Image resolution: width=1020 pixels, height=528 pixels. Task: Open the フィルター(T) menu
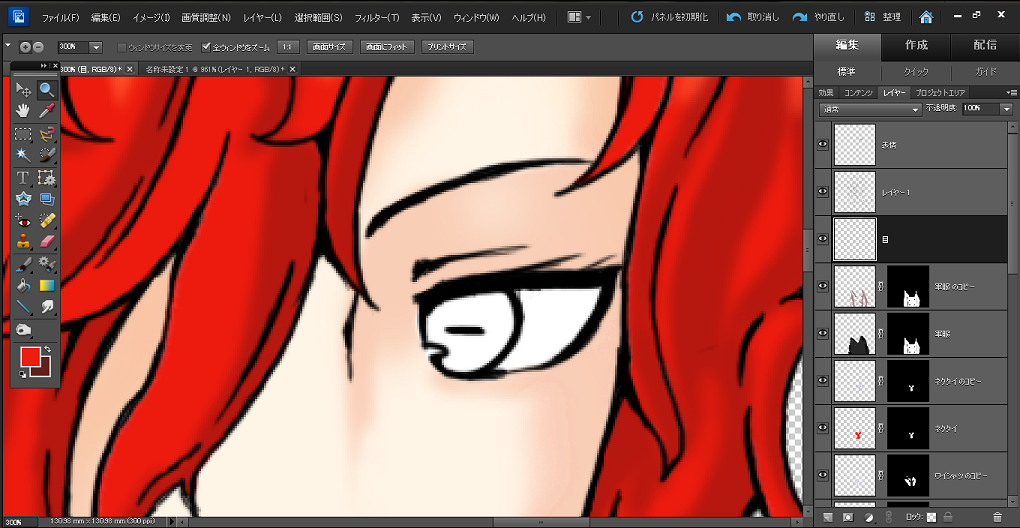pyautogui.click(x=375, y=18)
